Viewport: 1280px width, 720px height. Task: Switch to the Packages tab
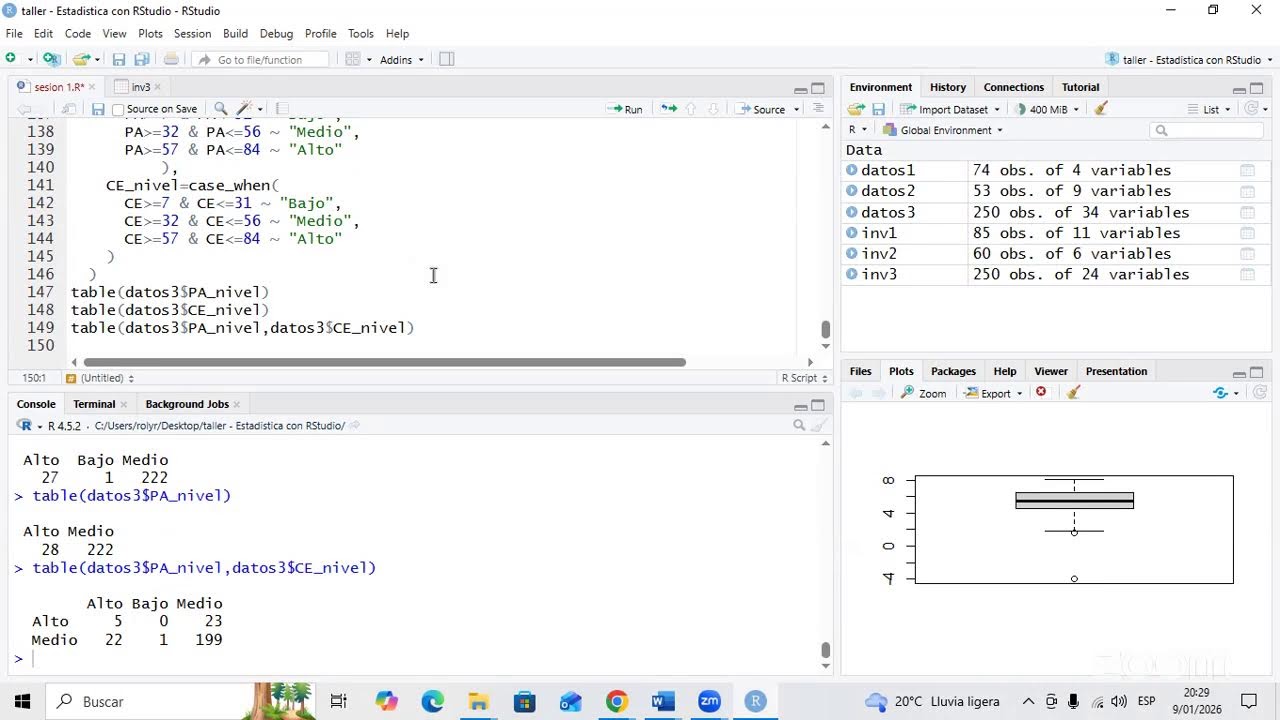[x=953, y=371]
